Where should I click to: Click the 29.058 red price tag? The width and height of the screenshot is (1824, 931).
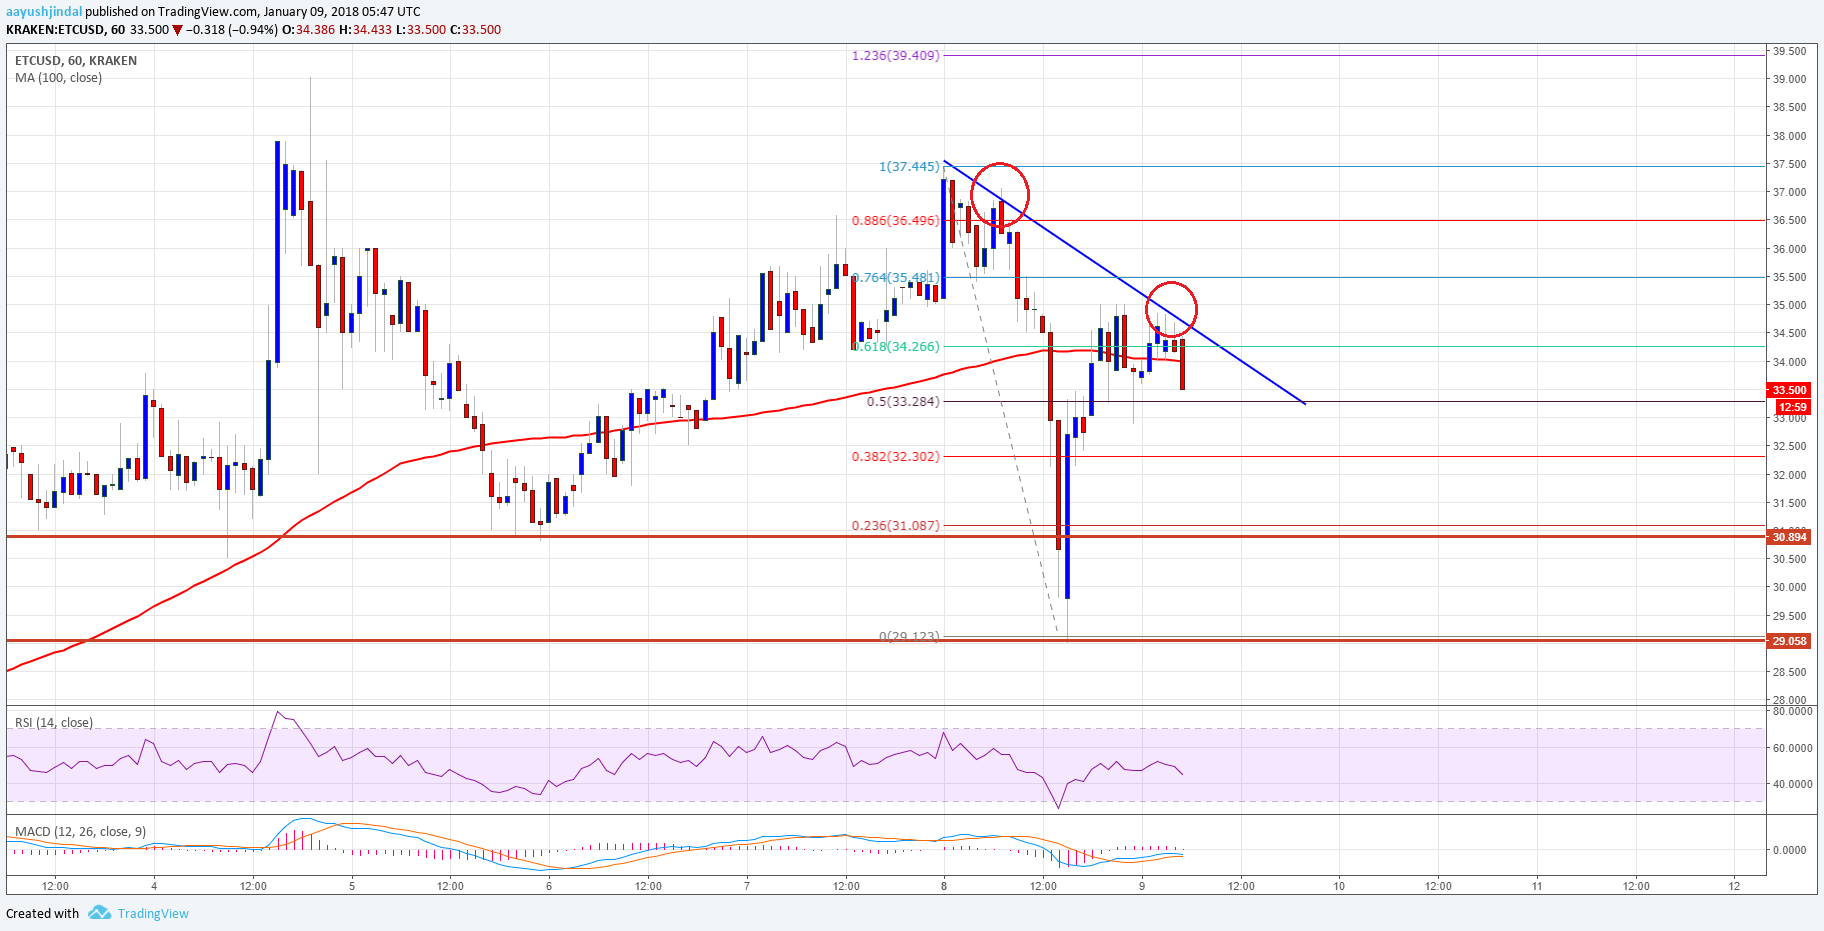click(x=1789, y=641)
